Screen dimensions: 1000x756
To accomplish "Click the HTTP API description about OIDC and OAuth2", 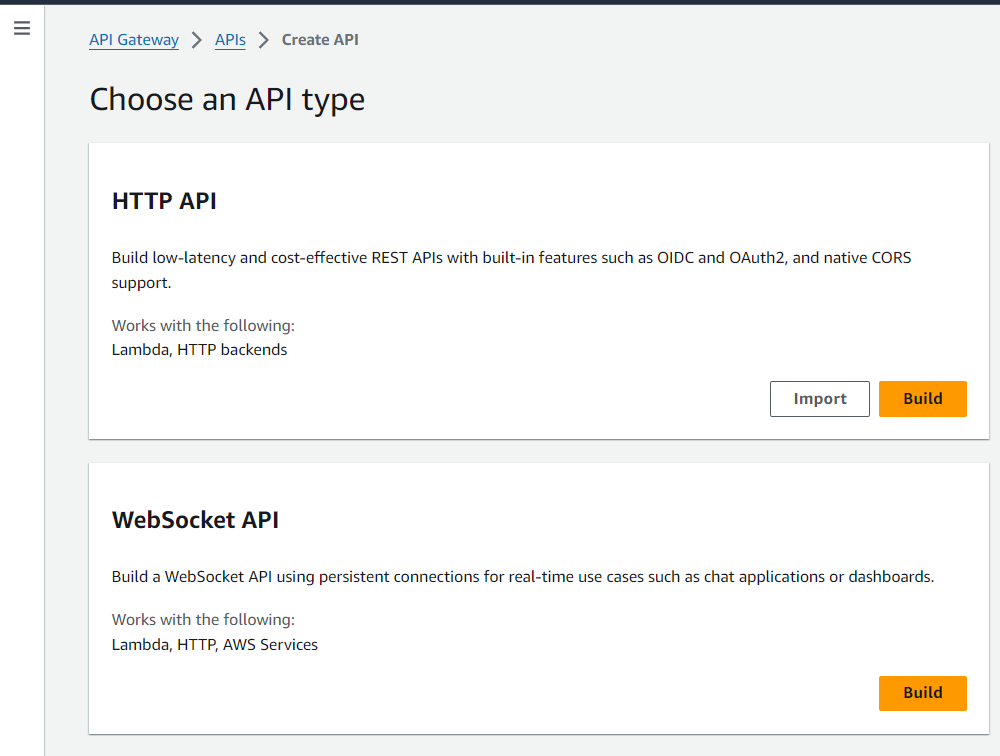I will 511,258.
